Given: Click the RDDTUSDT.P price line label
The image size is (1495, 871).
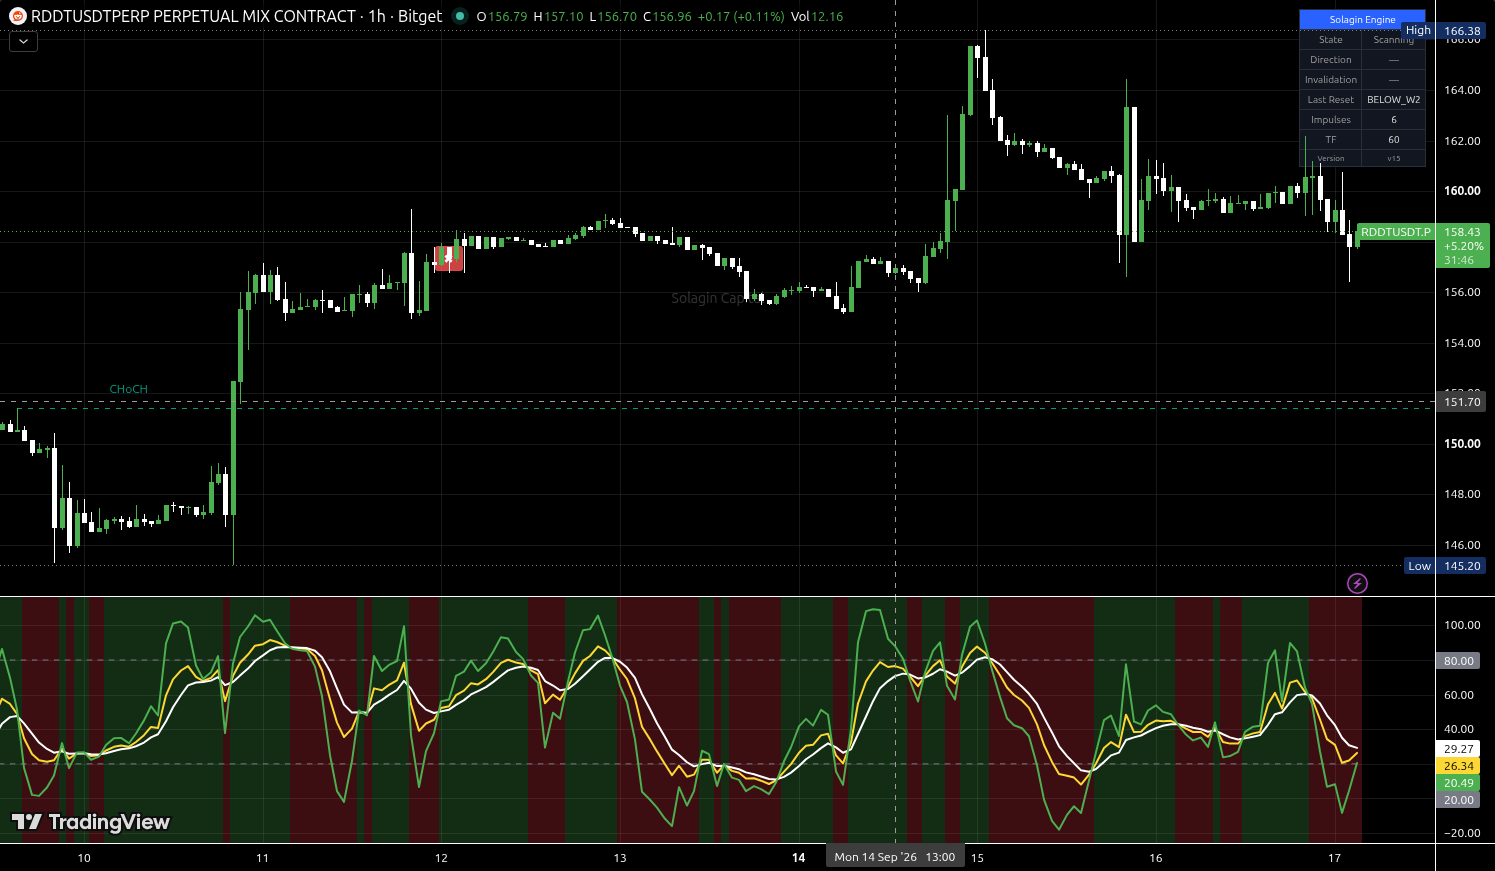Looking at the screenshot, I should [1396, 232].
